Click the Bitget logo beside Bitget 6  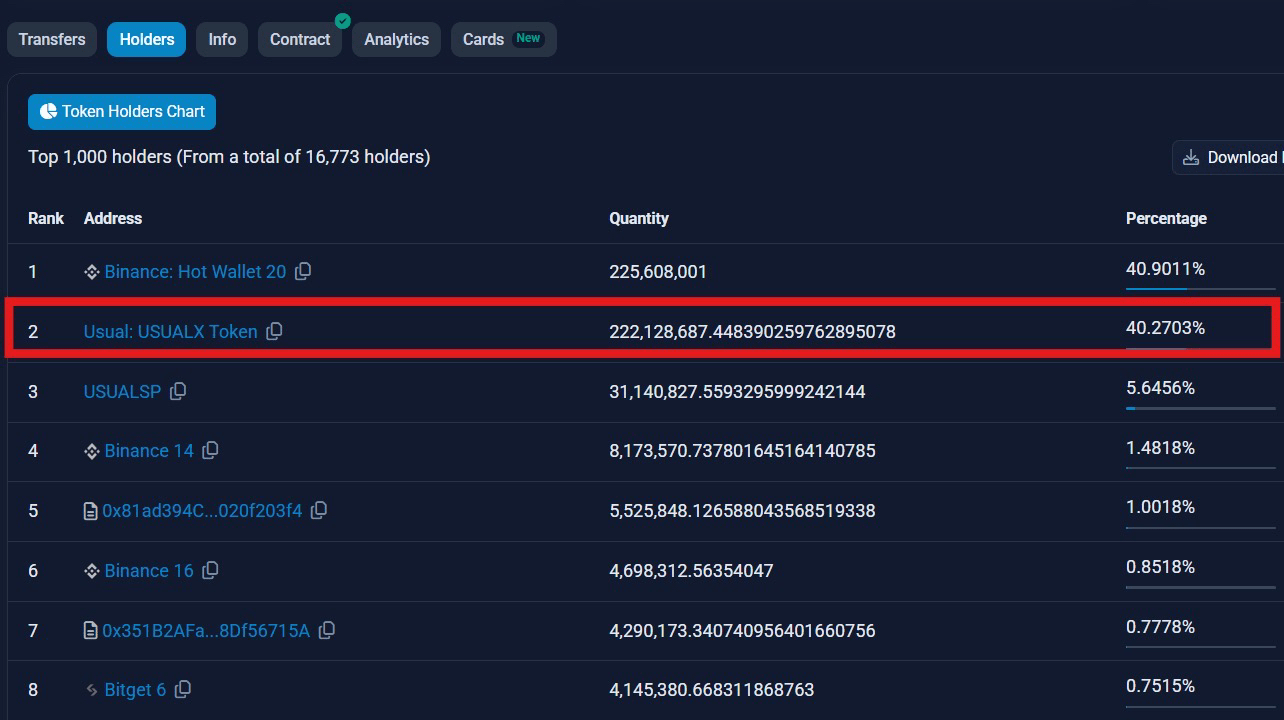point(92,690)
